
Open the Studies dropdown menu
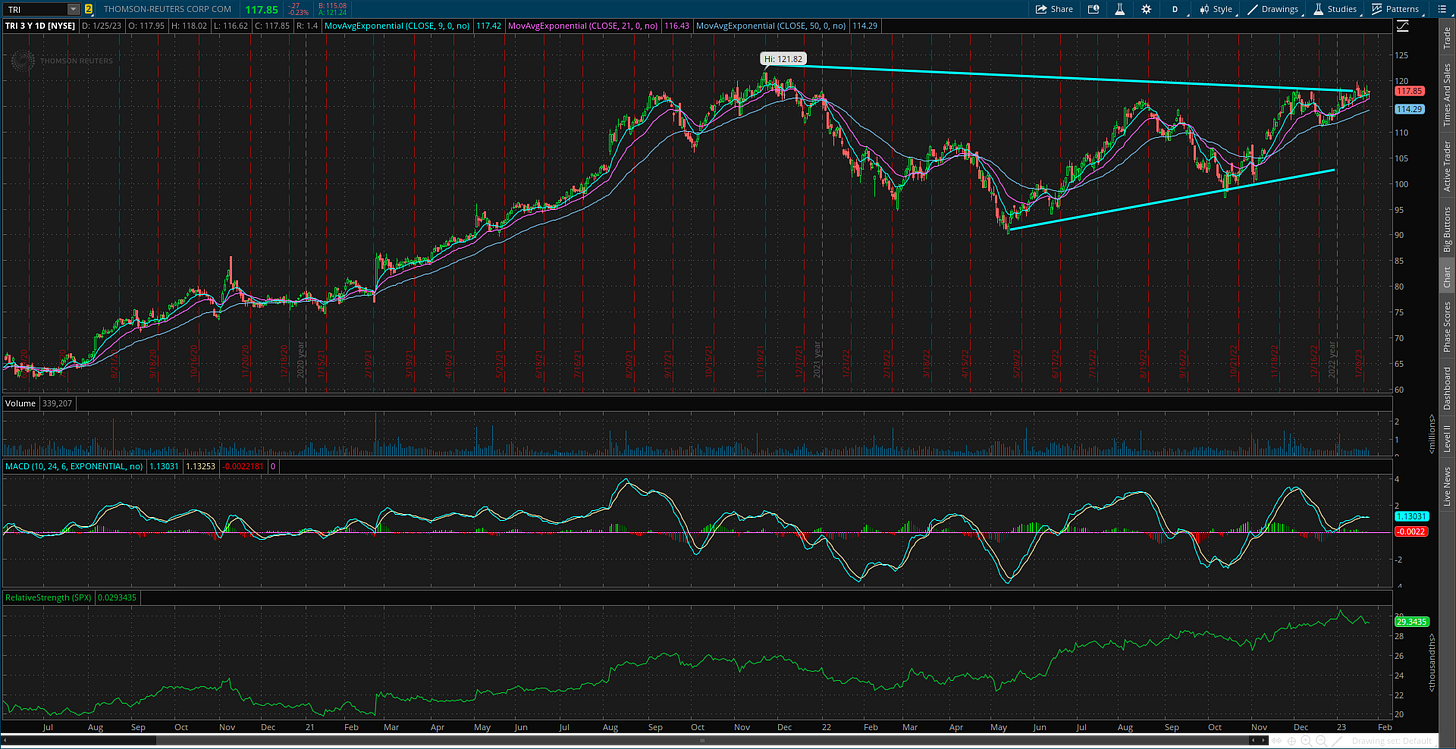1335,9
